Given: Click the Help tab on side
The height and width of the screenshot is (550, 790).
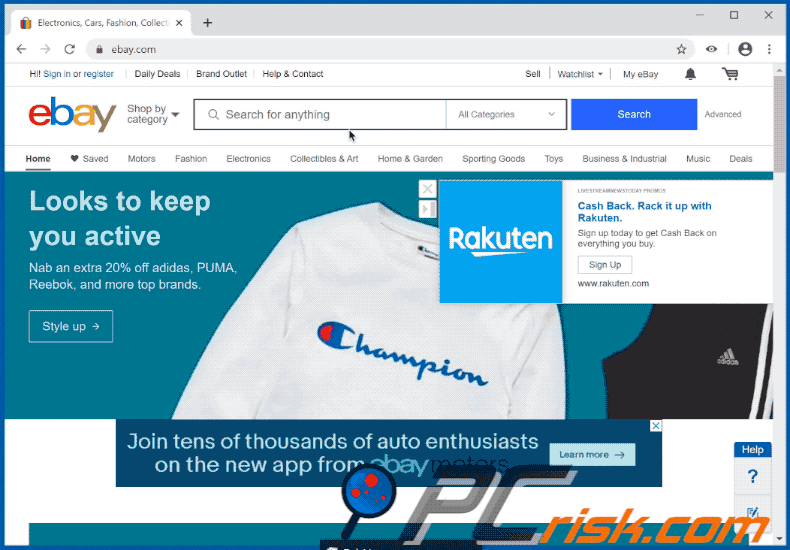Looking at the screenshot, I should (x=753, y=449).
